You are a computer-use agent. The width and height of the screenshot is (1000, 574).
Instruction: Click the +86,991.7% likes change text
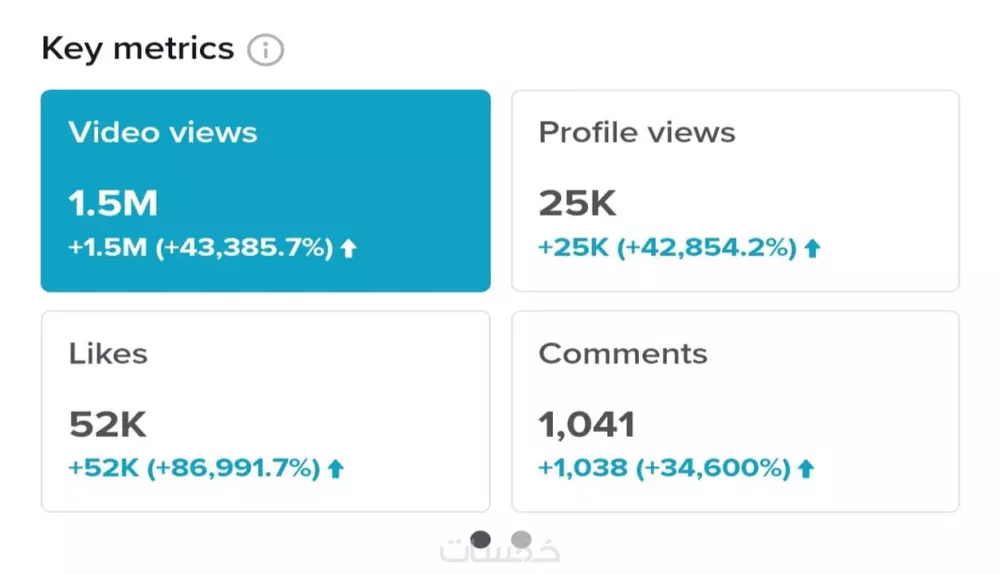coord(234,468)
